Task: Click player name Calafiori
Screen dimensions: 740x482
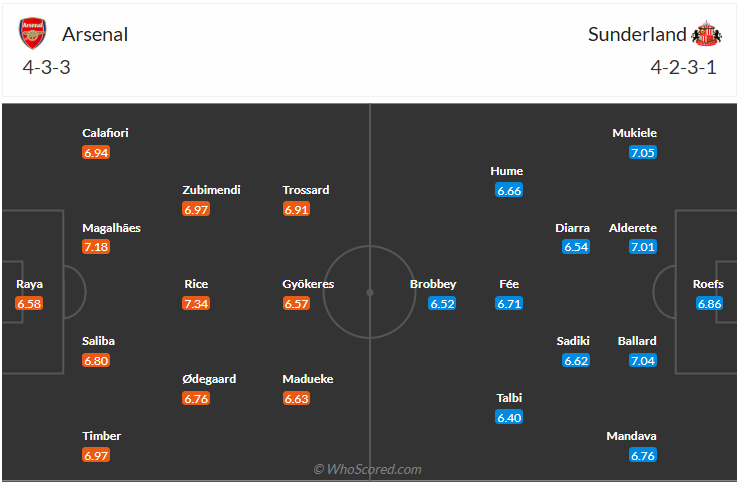Action: 105,133
